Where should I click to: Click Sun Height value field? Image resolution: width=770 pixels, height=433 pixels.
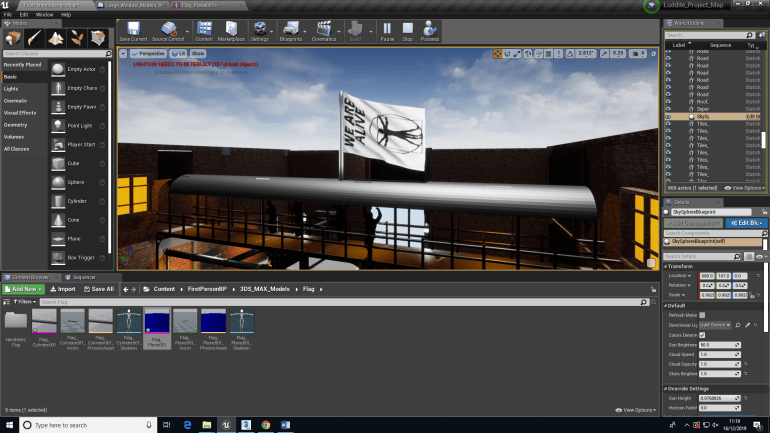click(719, 398)
